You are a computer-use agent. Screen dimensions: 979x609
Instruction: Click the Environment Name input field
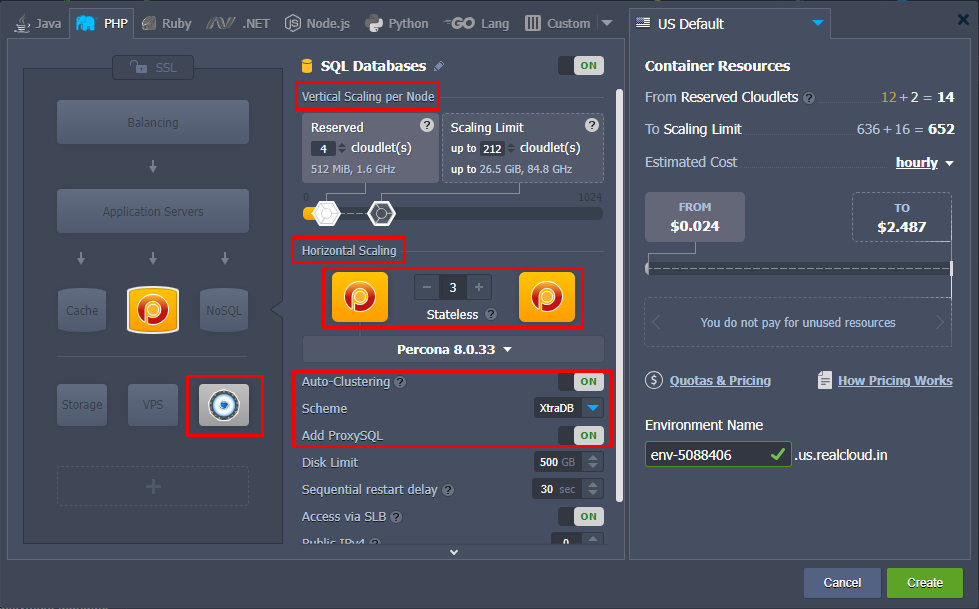[x=706, y=455]
